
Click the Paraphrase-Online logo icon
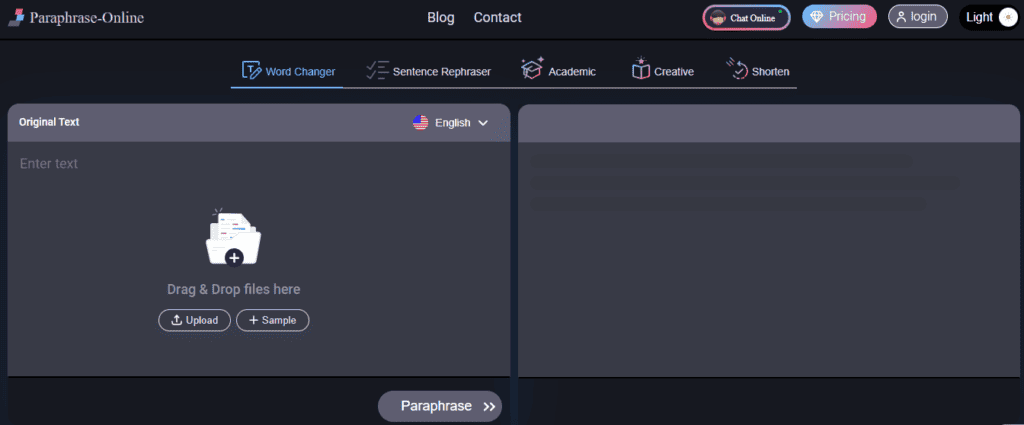click(15, 17)
